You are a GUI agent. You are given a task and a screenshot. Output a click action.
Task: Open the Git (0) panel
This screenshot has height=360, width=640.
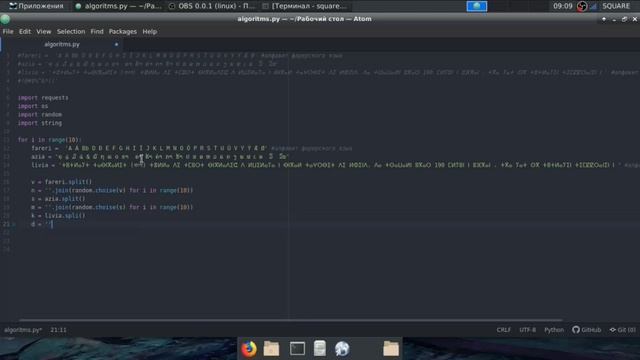(622, 330)
